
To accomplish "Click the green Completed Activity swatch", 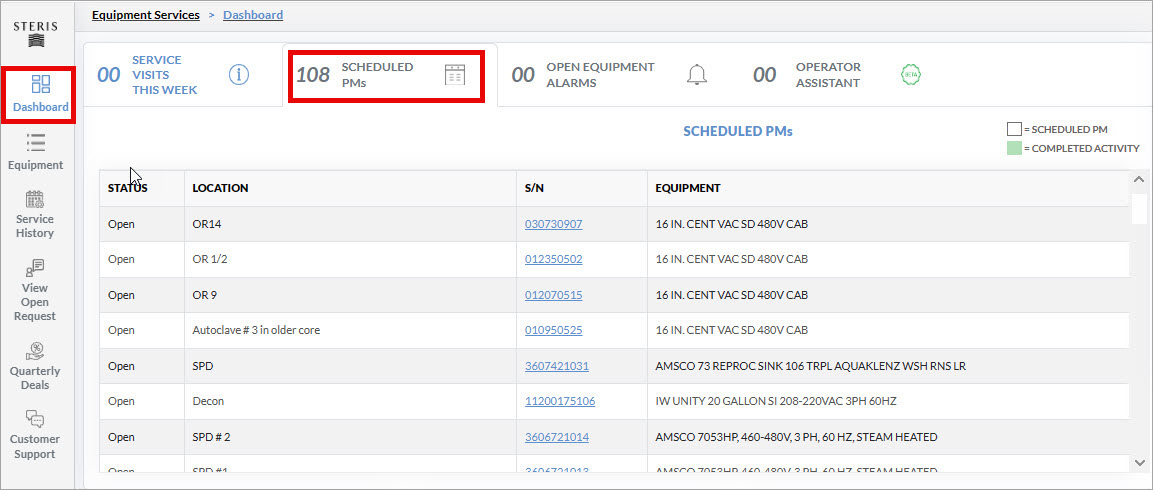I will point(1014,149).
